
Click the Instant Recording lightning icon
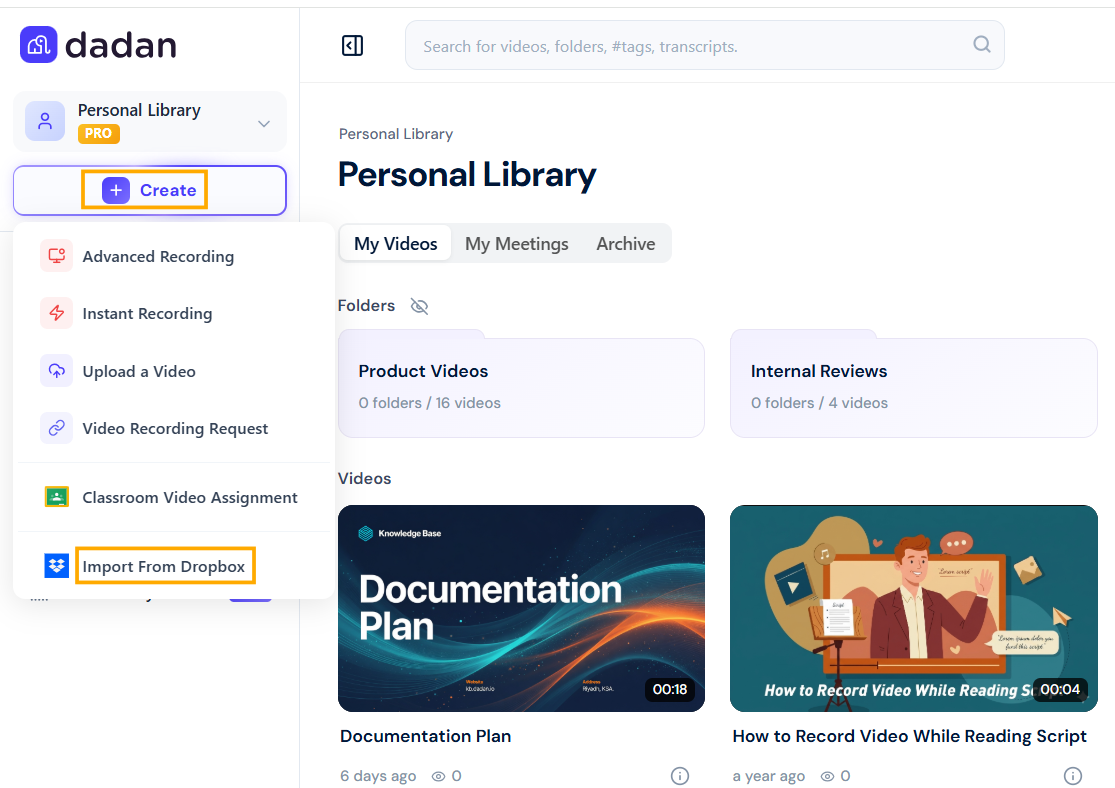click(x=56, y=313)
